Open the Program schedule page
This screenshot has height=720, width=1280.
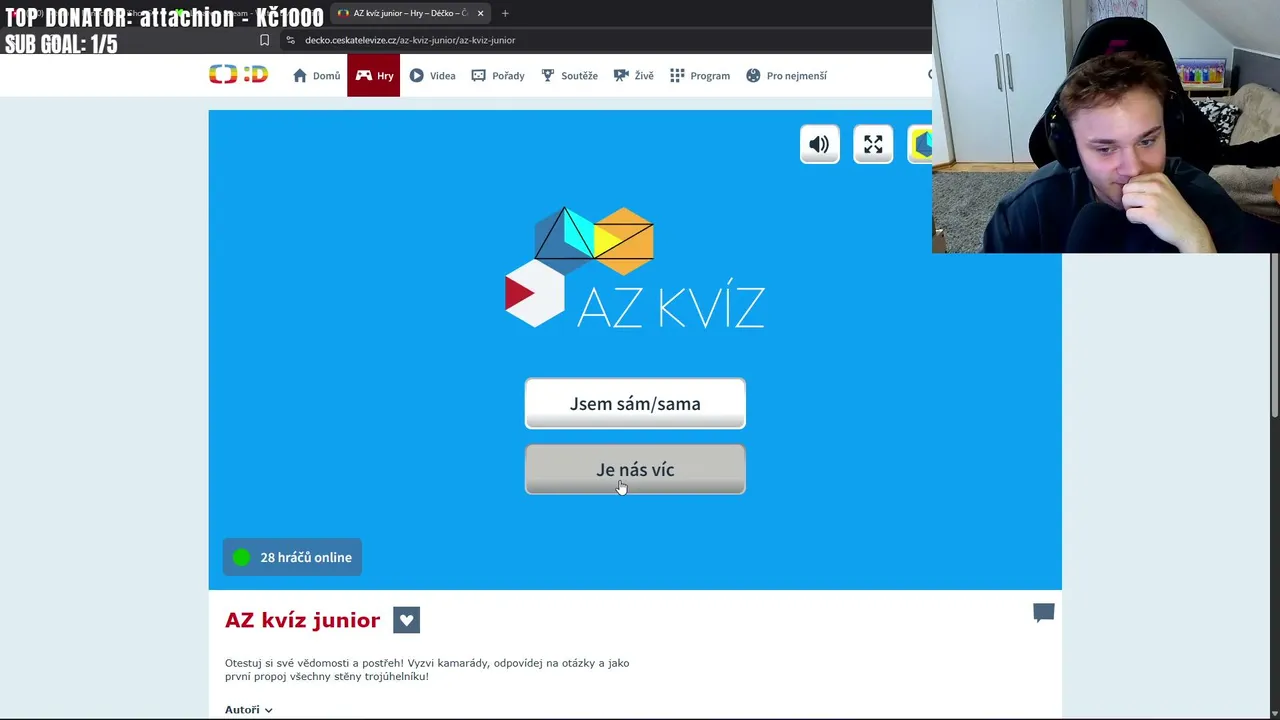(700, 75)
